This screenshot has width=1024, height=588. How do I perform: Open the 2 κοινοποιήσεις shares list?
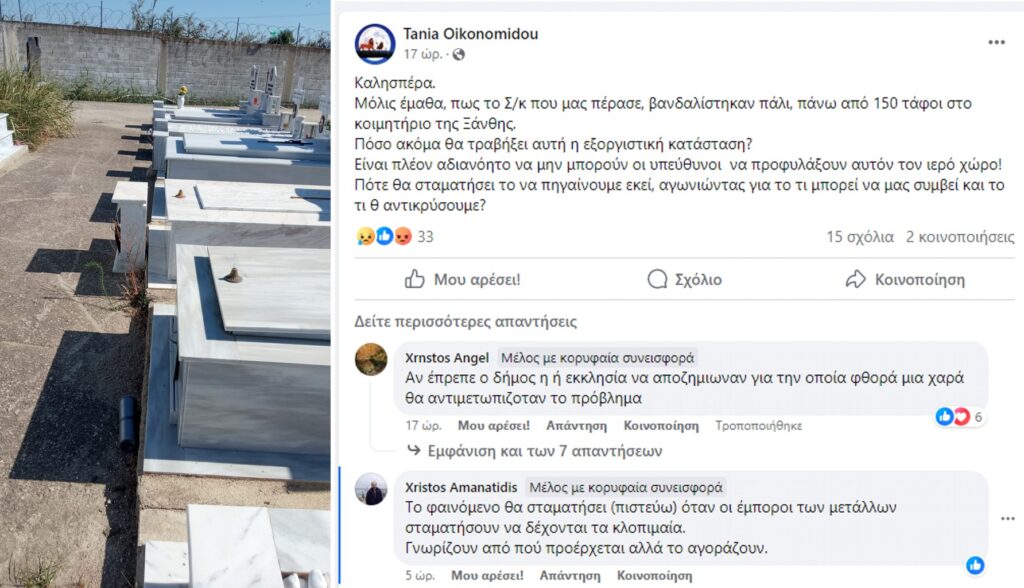(x=960, y=237)
